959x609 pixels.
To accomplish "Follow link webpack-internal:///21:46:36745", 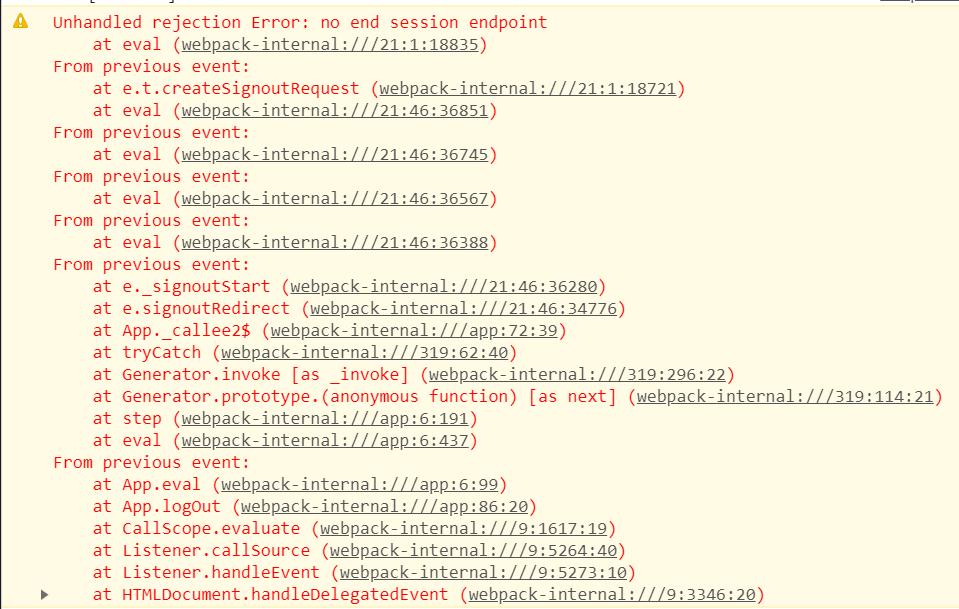I will click(x=335, y=155).
